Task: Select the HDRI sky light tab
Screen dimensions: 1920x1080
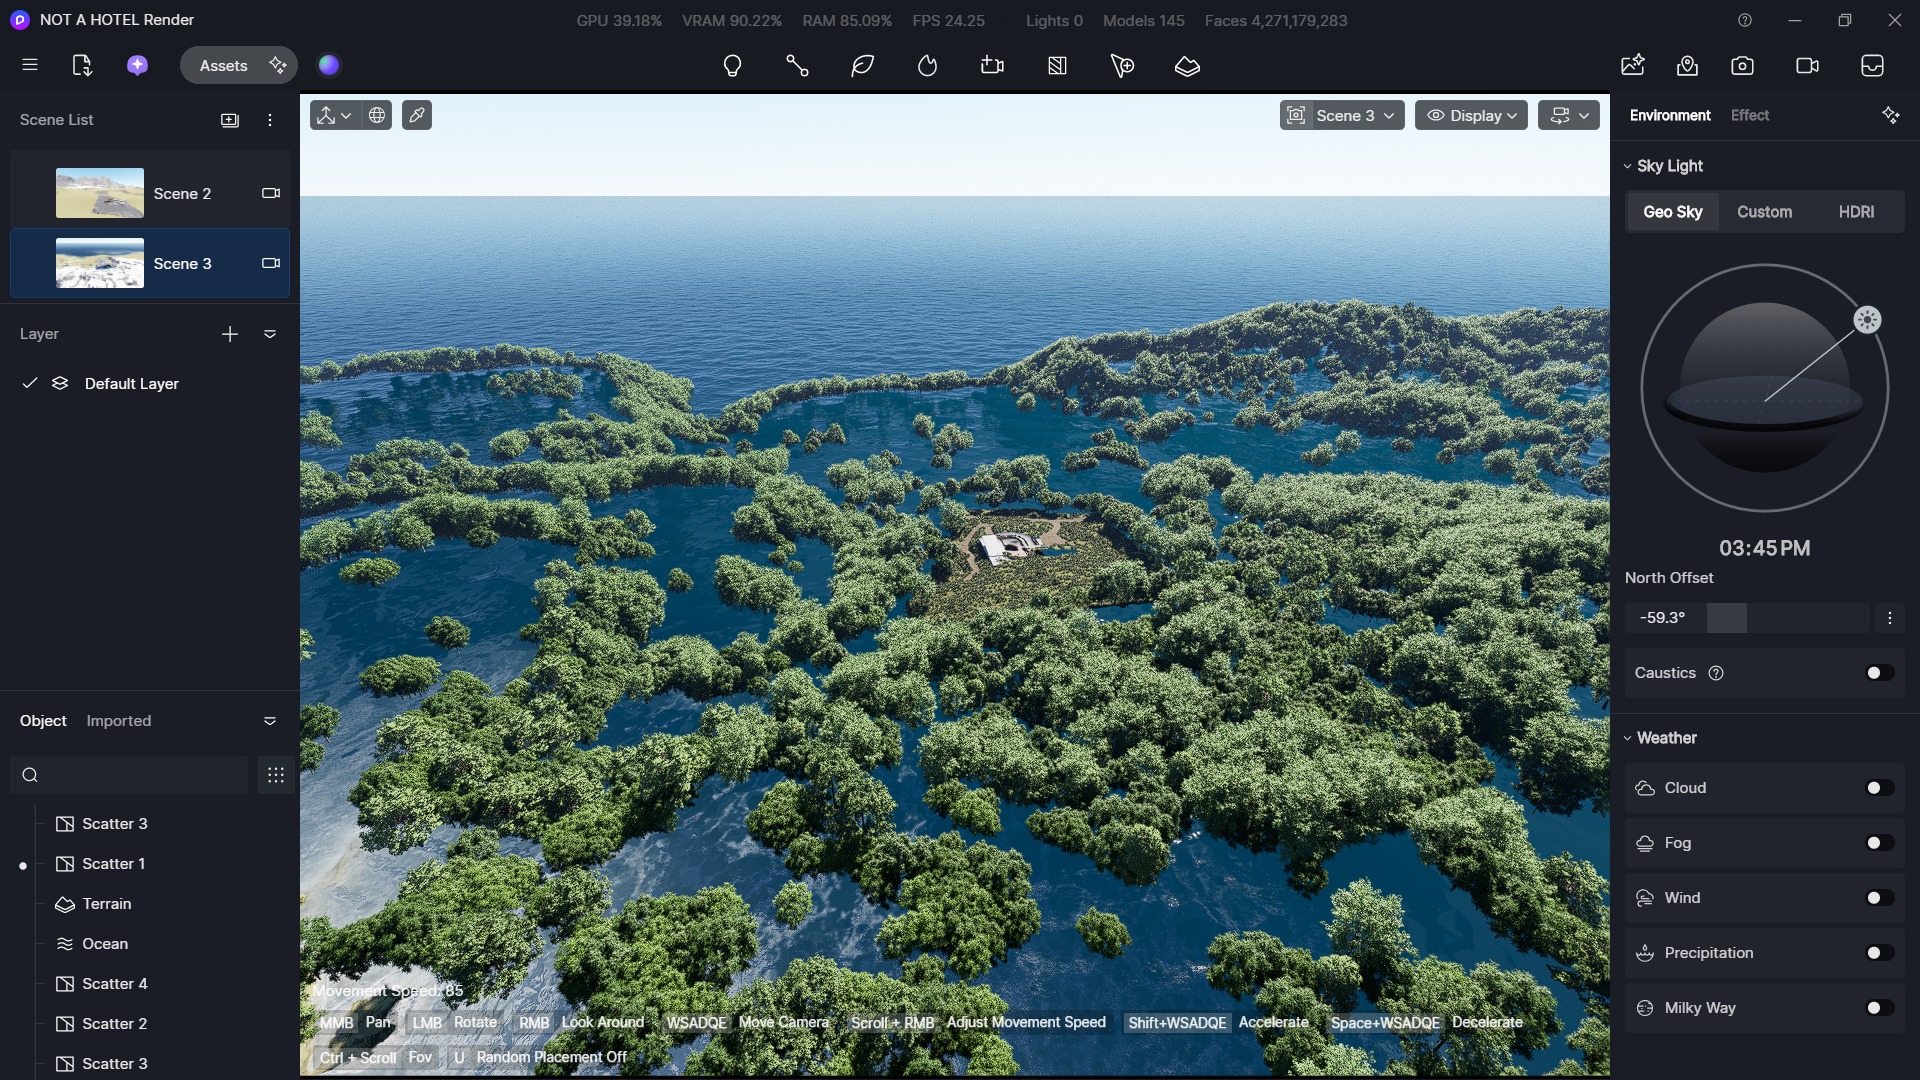Action: 1856,212
